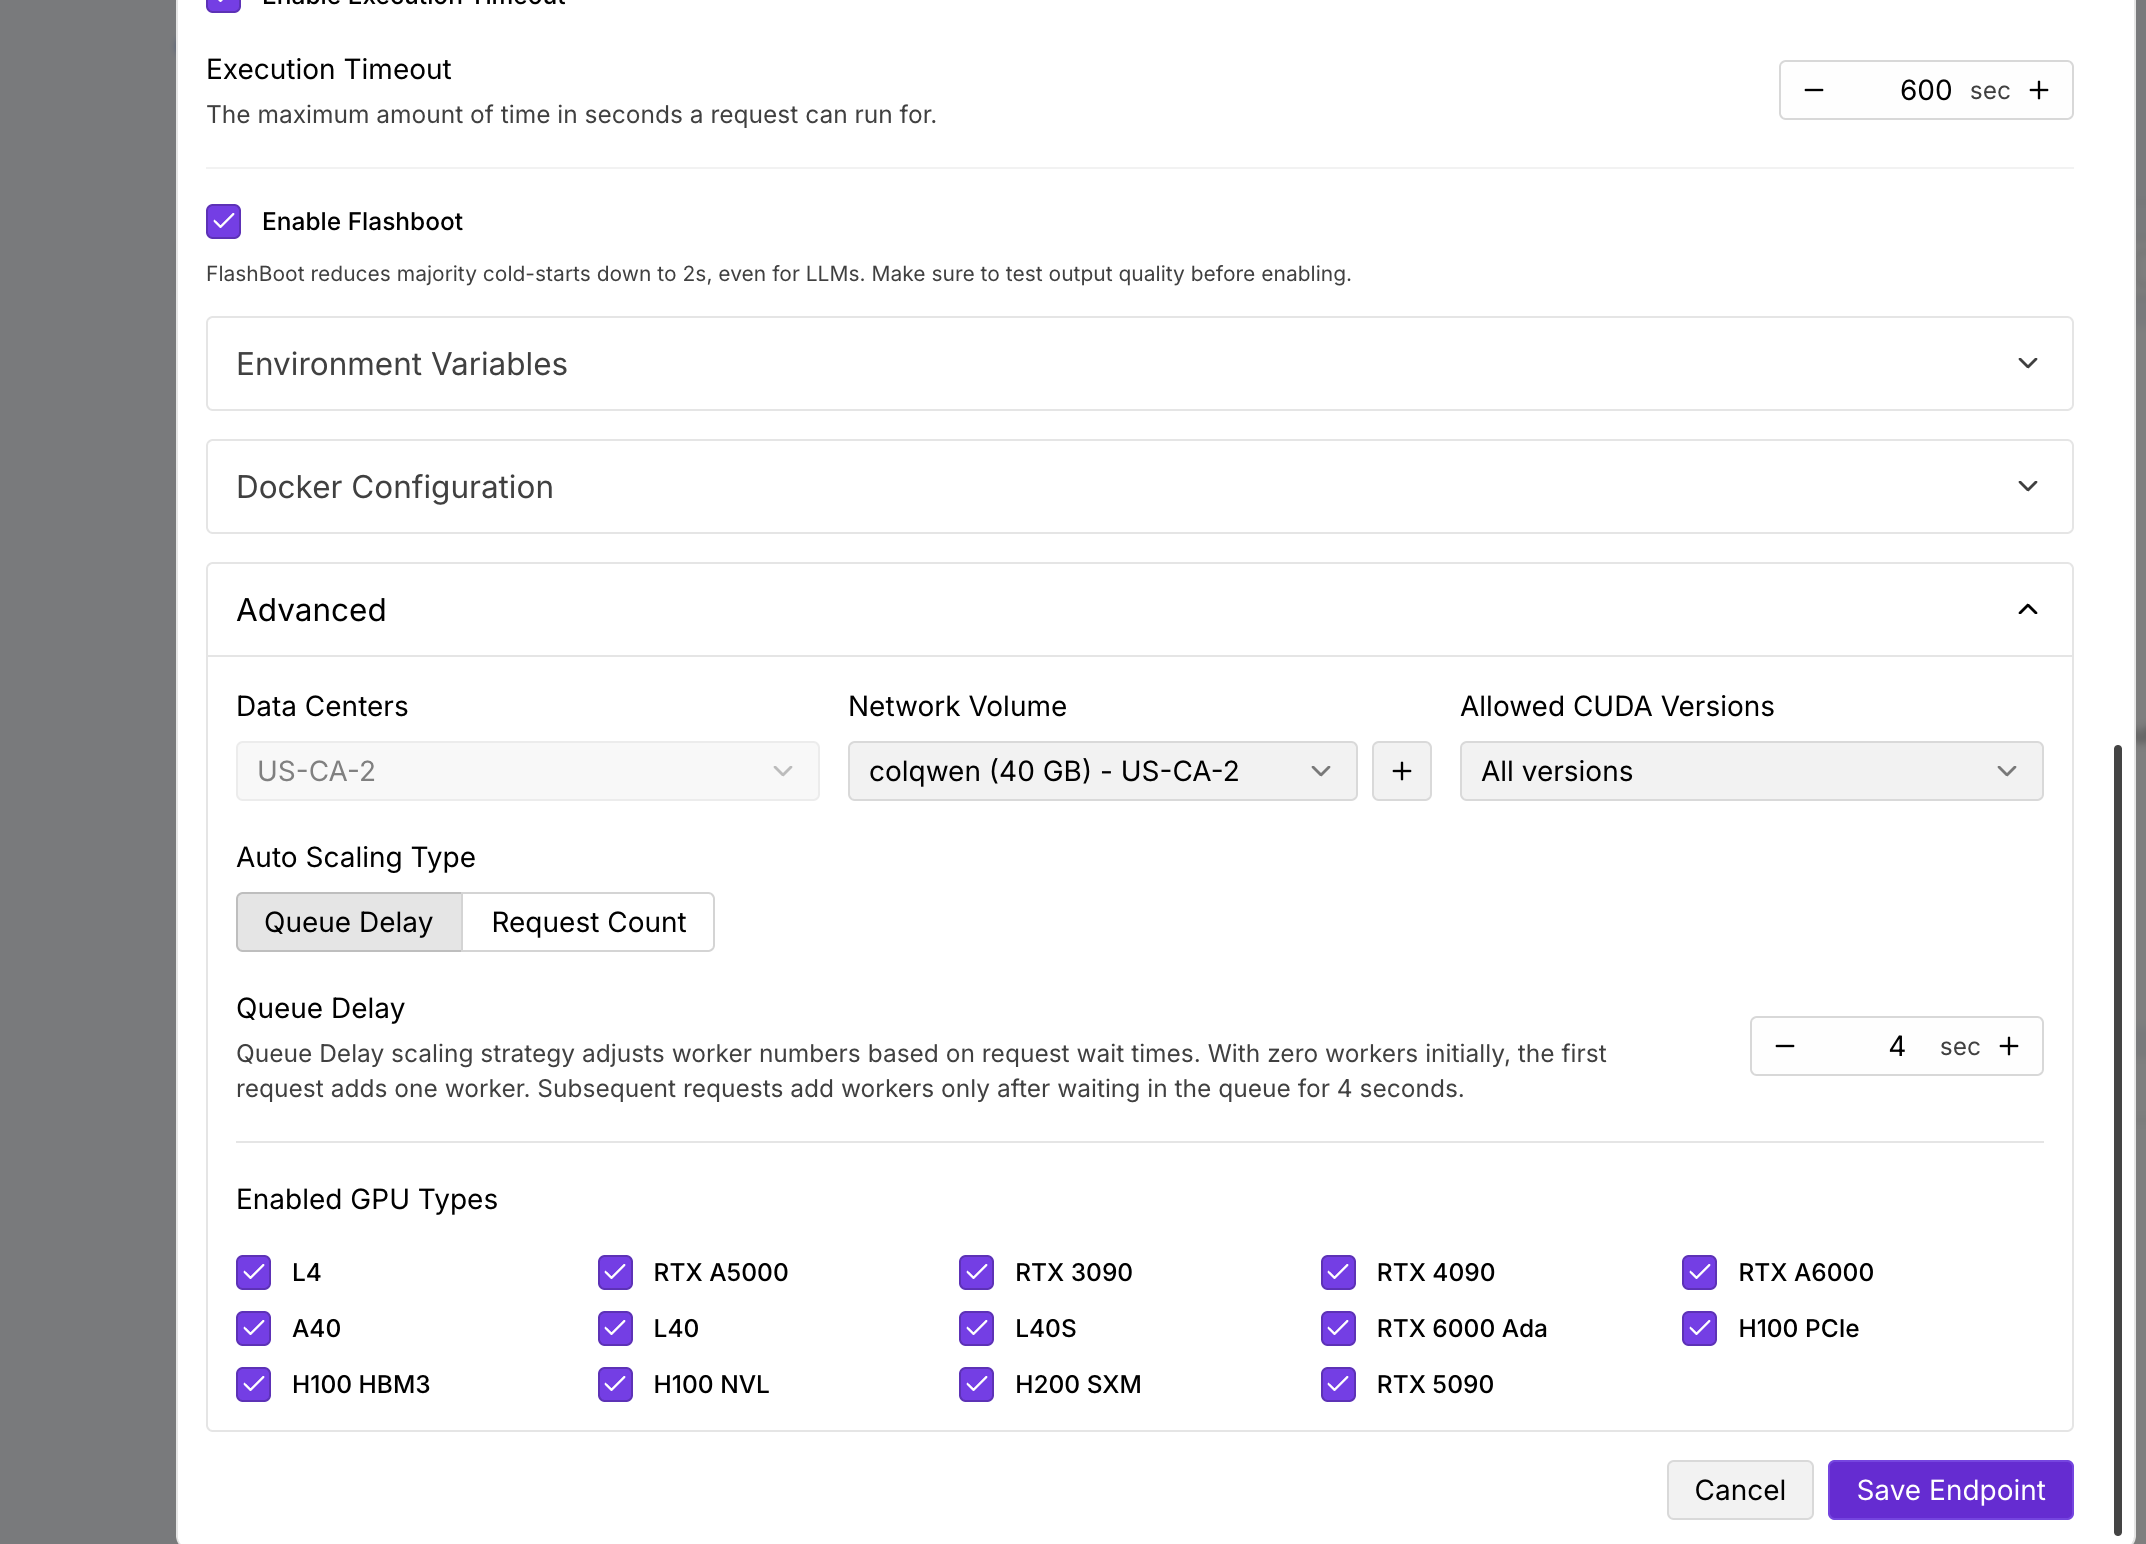
Task: Select Queue Delay scaling type
Action: coord(349,922)
